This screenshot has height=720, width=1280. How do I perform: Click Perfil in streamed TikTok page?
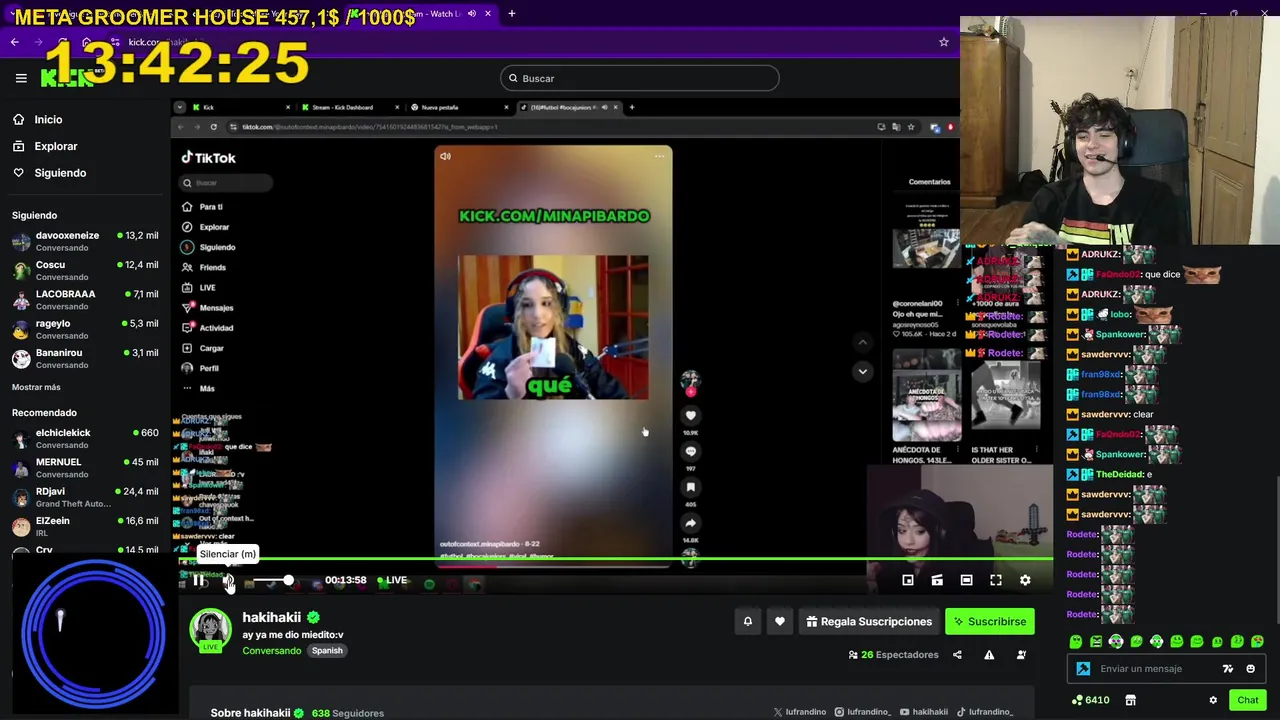click(209, 368)
